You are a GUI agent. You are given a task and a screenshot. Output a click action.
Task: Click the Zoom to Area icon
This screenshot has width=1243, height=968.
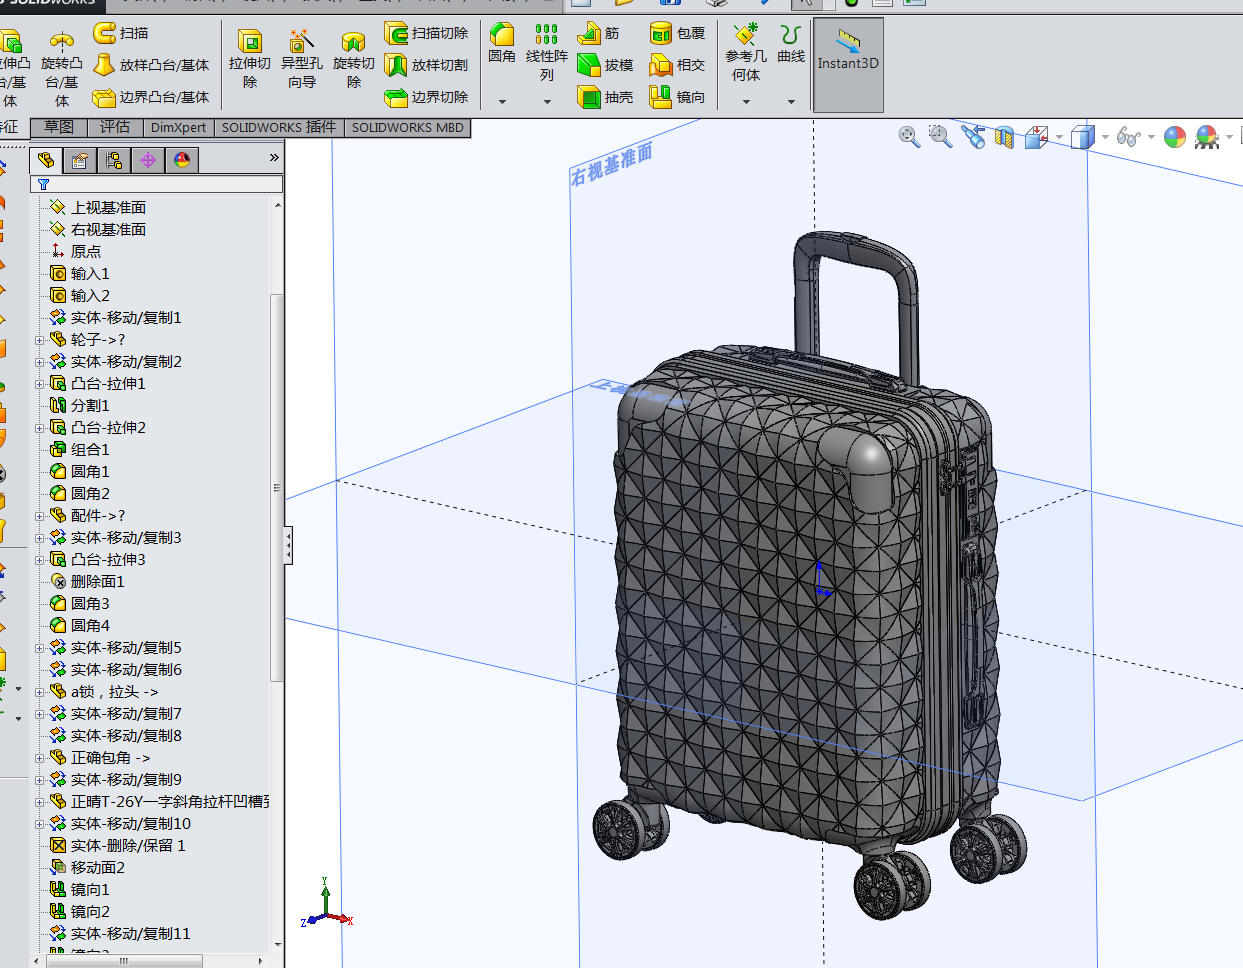(x=940, y=137)
